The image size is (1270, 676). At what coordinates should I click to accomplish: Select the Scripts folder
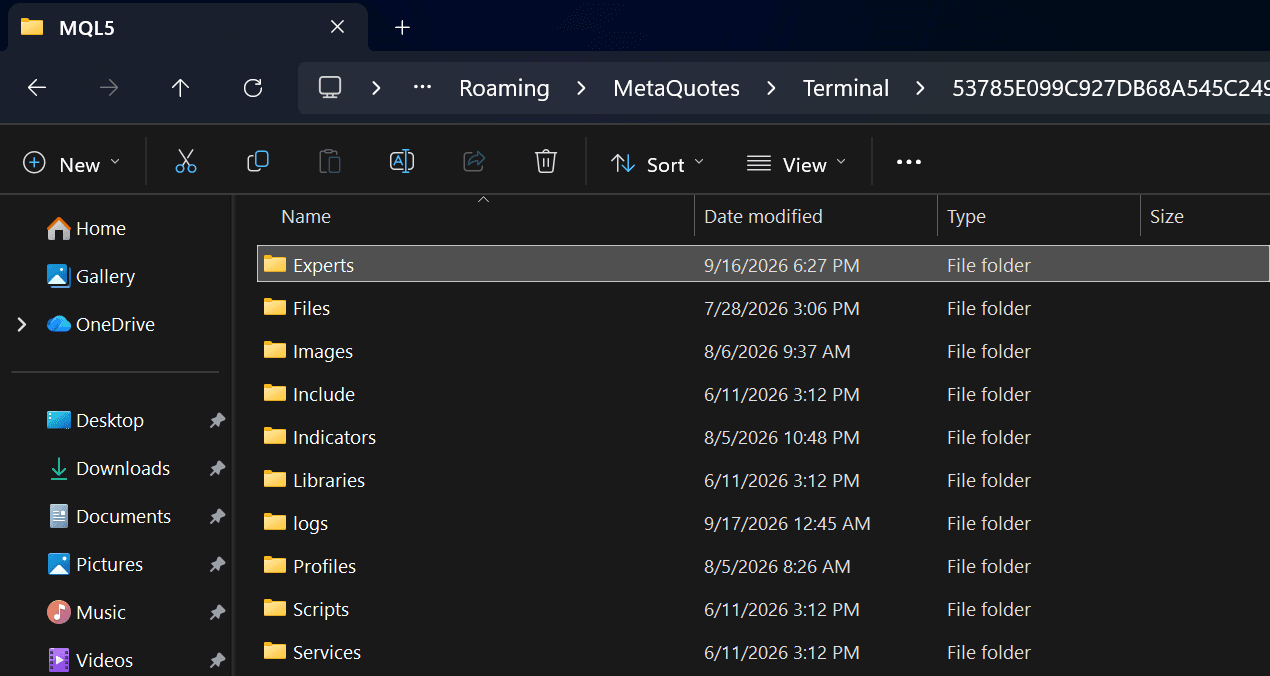pyautogui.click(x=763, y=609)
